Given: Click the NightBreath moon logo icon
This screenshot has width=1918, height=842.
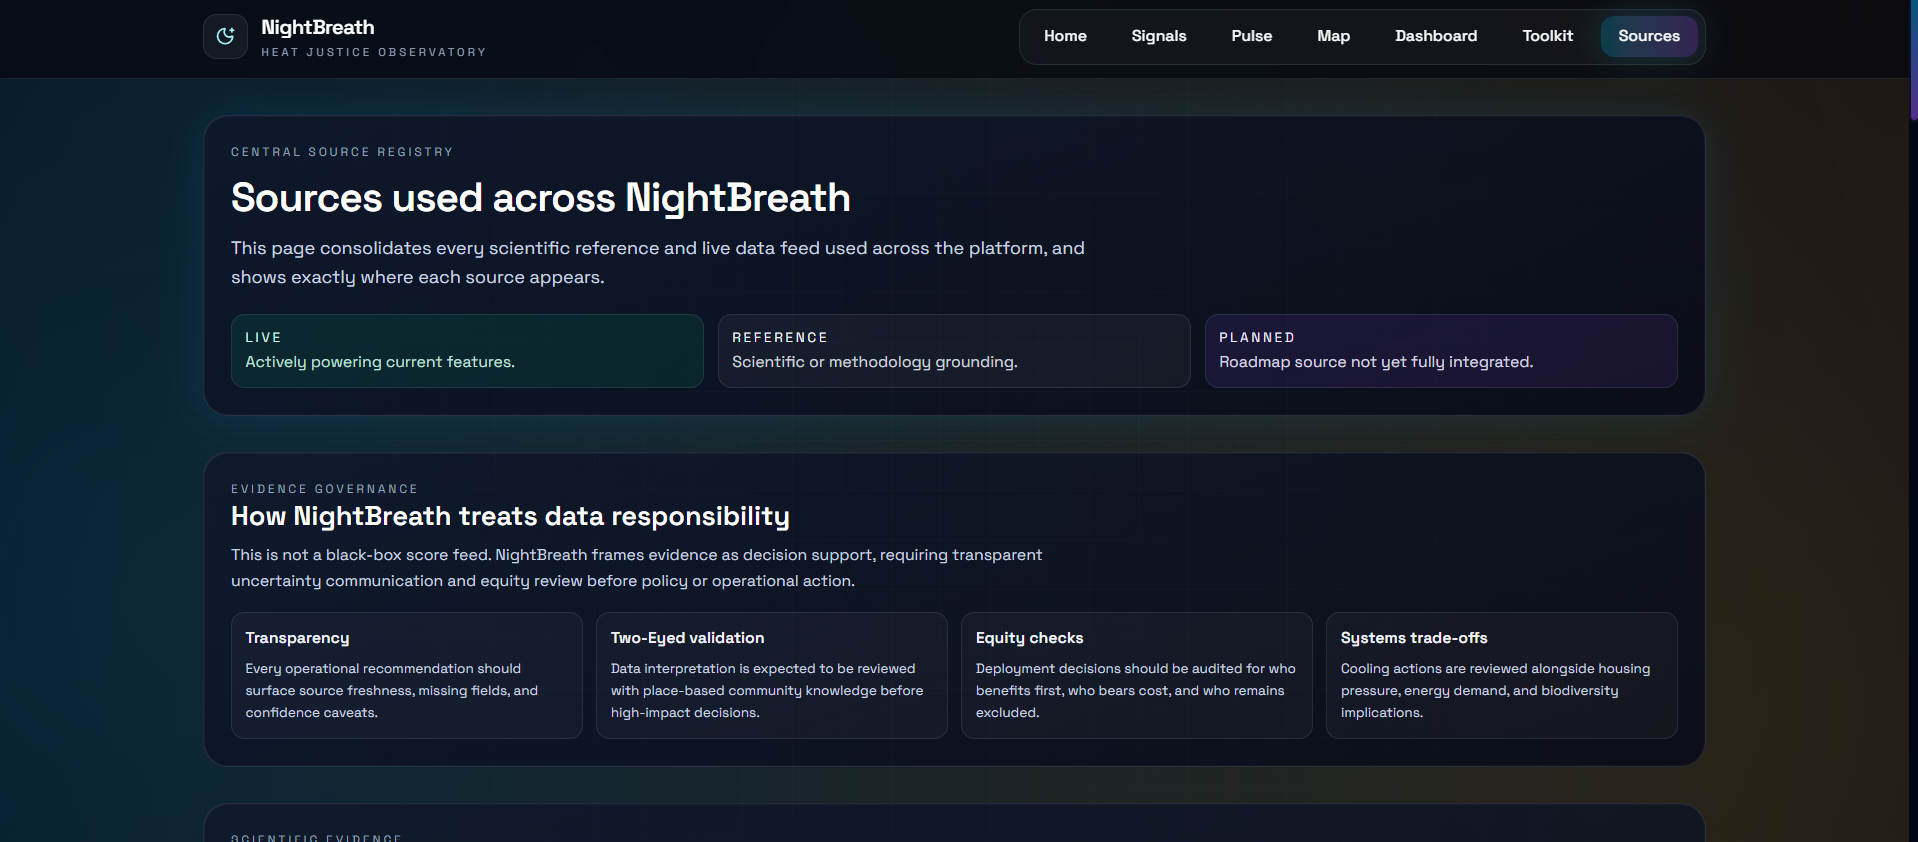Looking at the screenshot, I should [x=225, y=36].
